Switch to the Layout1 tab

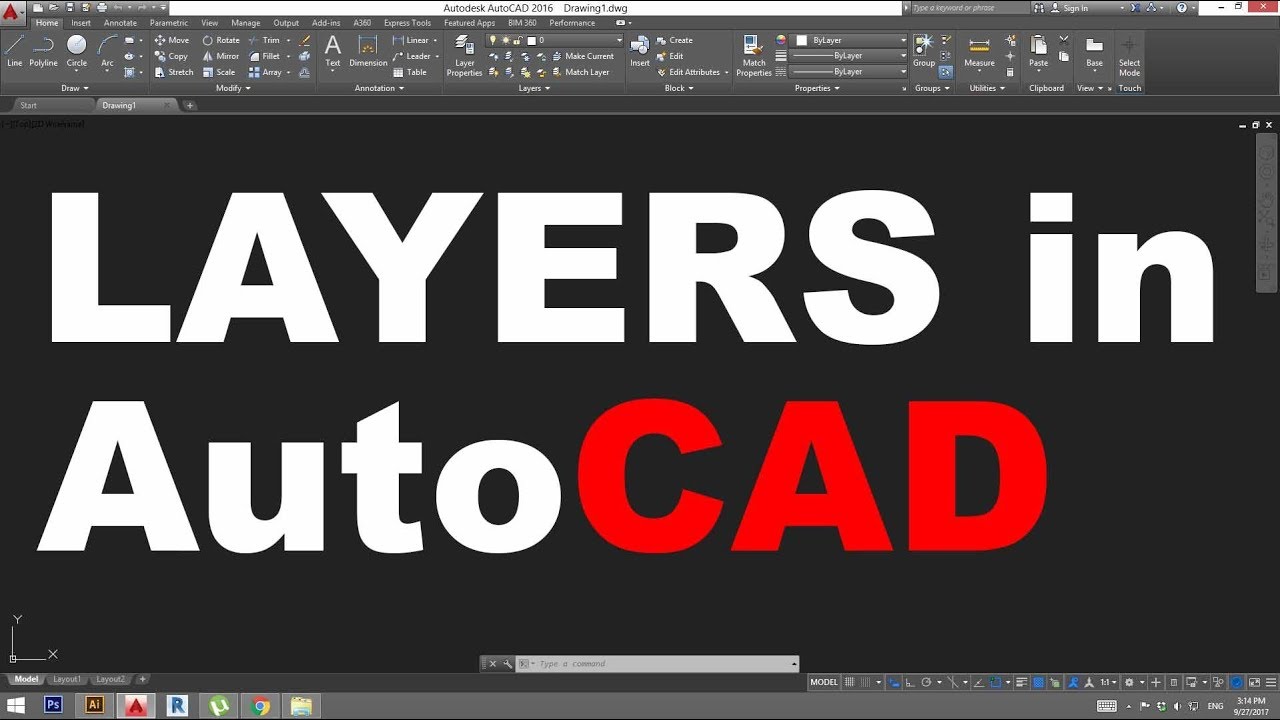pos(66,679)
